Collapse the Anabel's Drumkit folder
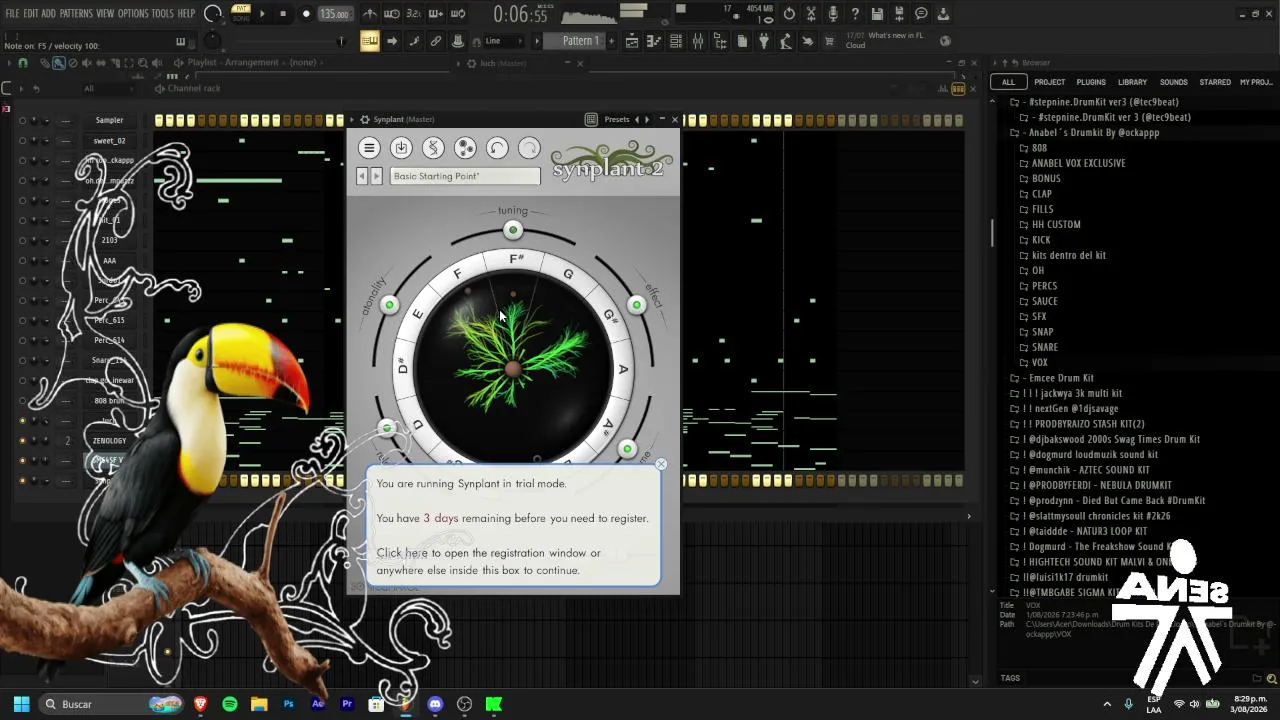The image size is (1280, 720). pyautogui.click(x=1085, y=133)
